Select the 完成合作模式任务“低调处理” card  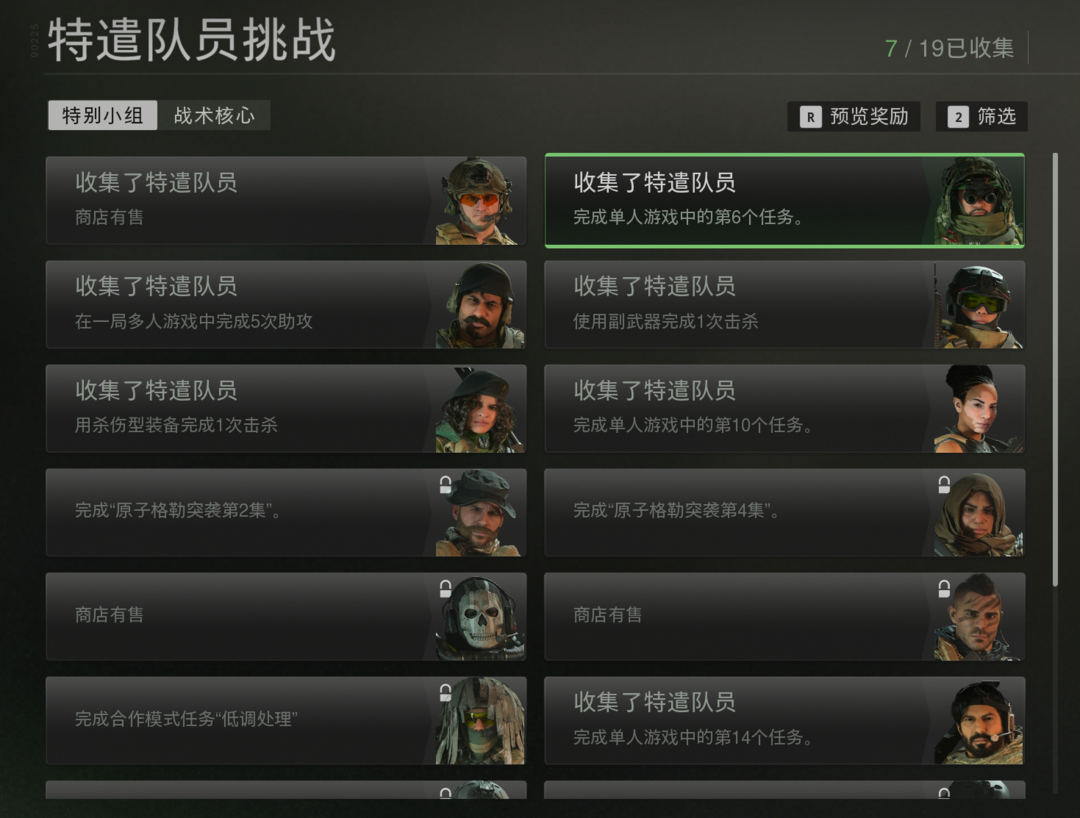point(286,720)
